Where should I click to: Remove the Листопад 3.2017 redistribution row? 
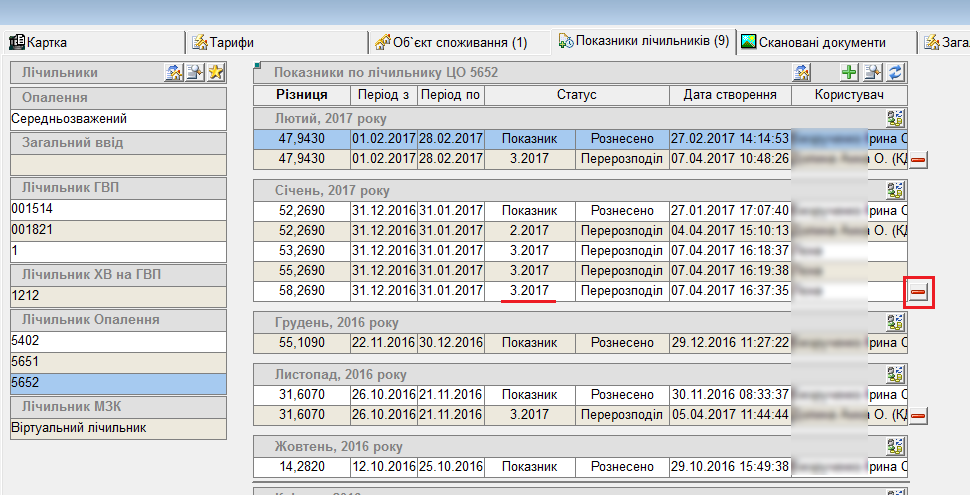pyautogui.click(x=918, y=415)
